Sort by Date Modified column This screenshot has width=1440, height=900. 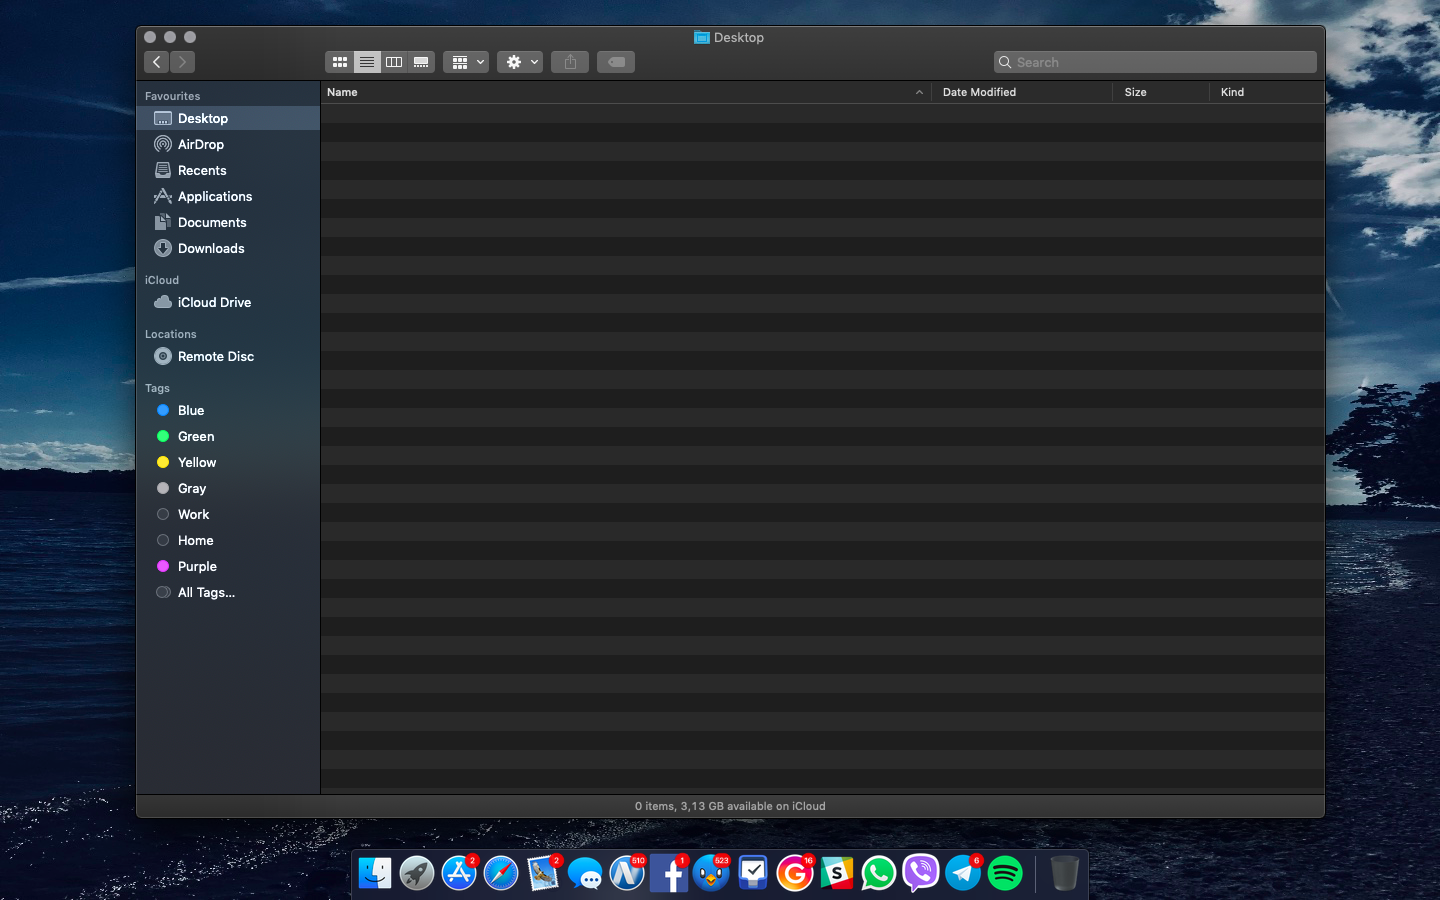pos(1020,92)
